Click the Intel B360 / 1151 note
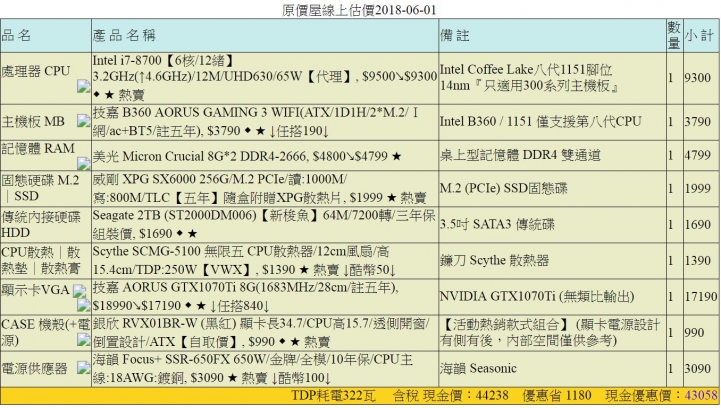 [540, 121]
